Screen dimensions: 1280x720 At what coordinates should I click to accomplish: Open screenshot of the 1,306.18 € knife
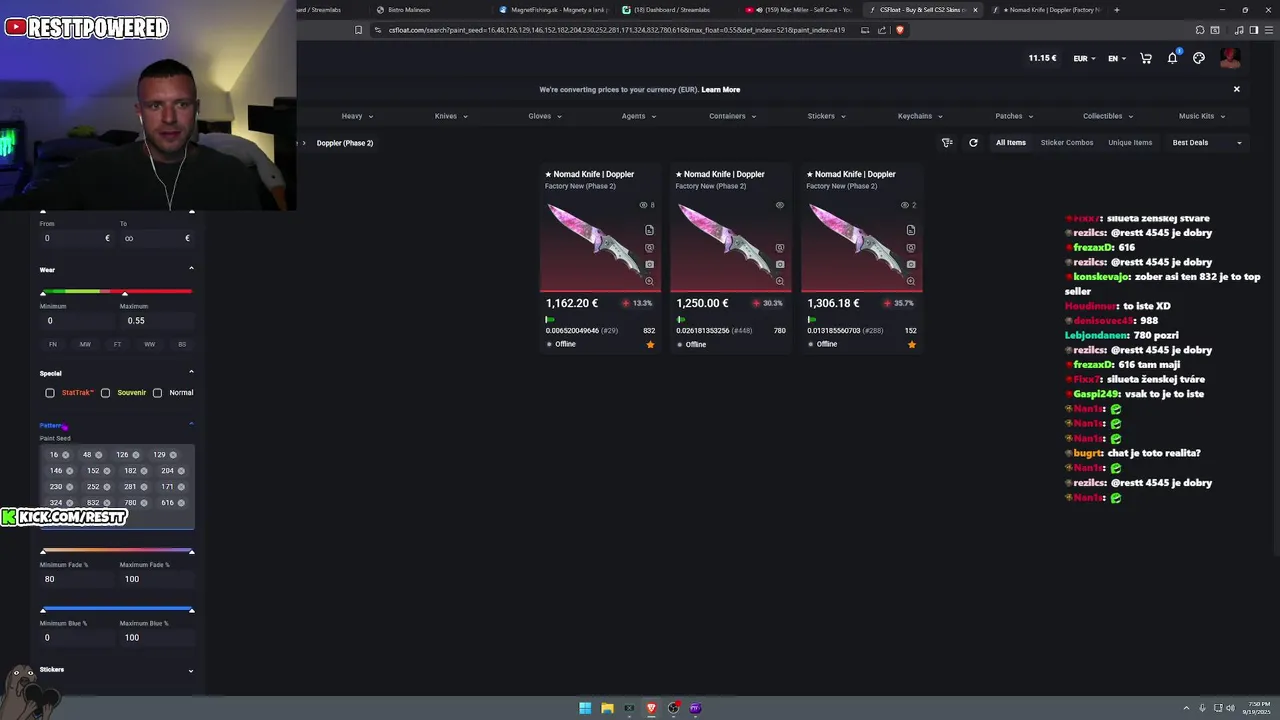910,264
